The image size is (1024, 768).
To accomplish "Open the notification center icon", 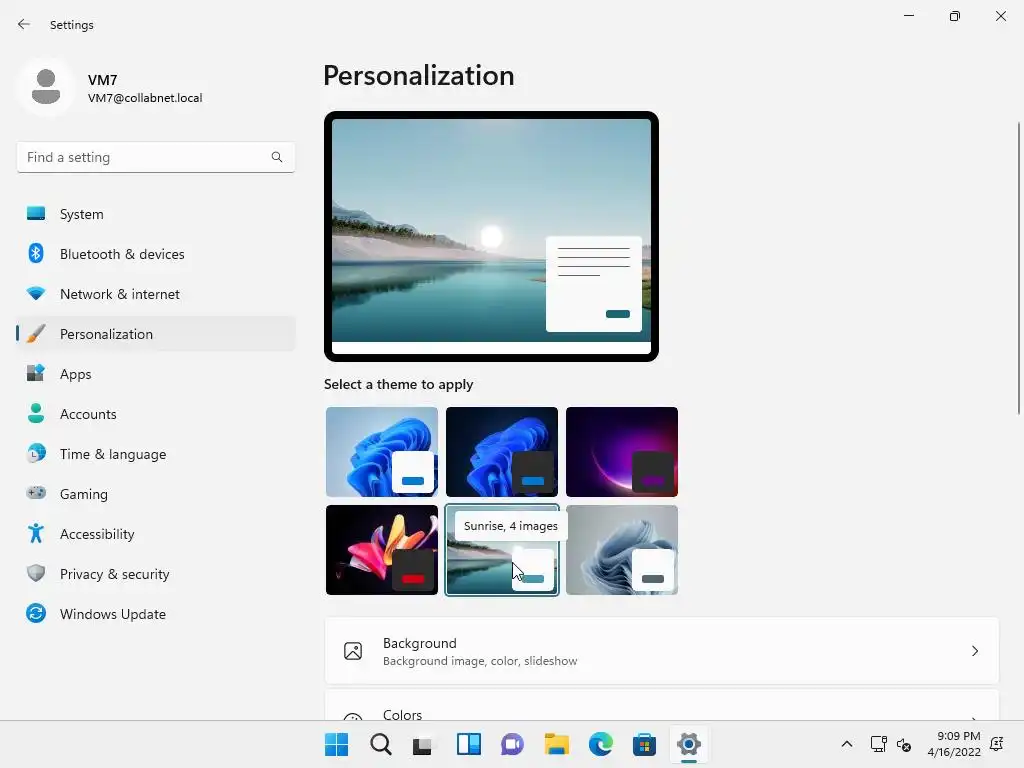I will point(997,744).
